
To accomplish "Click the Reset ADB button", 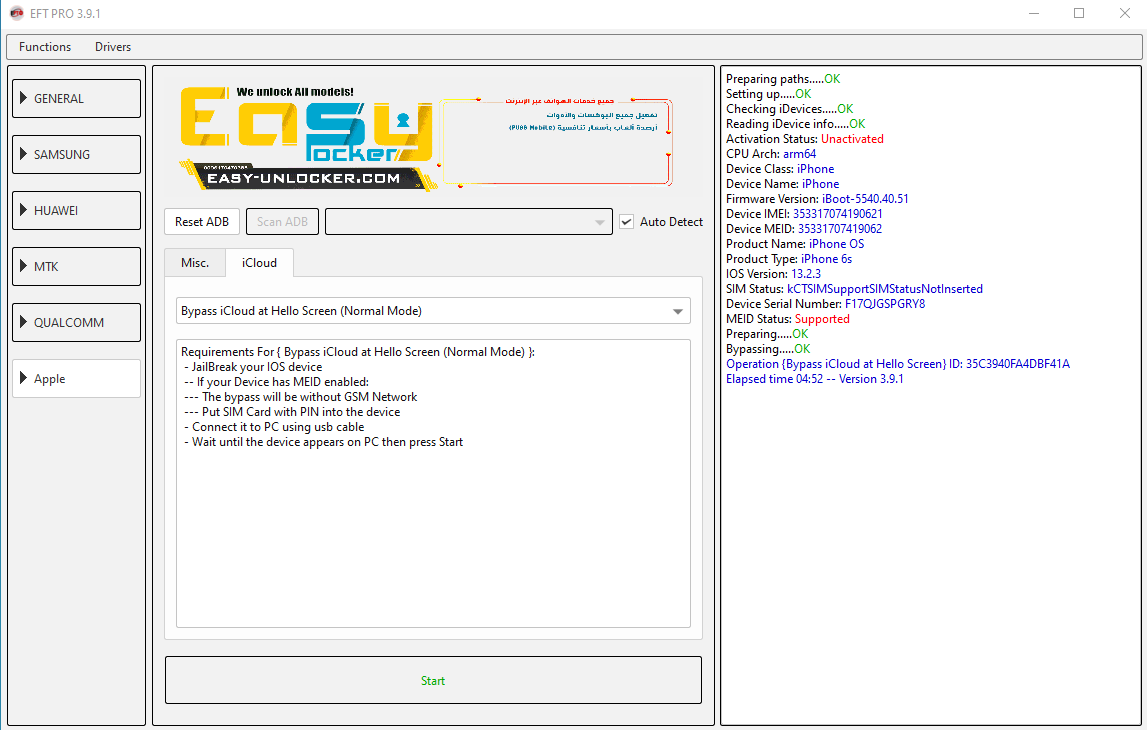I will point(202,222).
